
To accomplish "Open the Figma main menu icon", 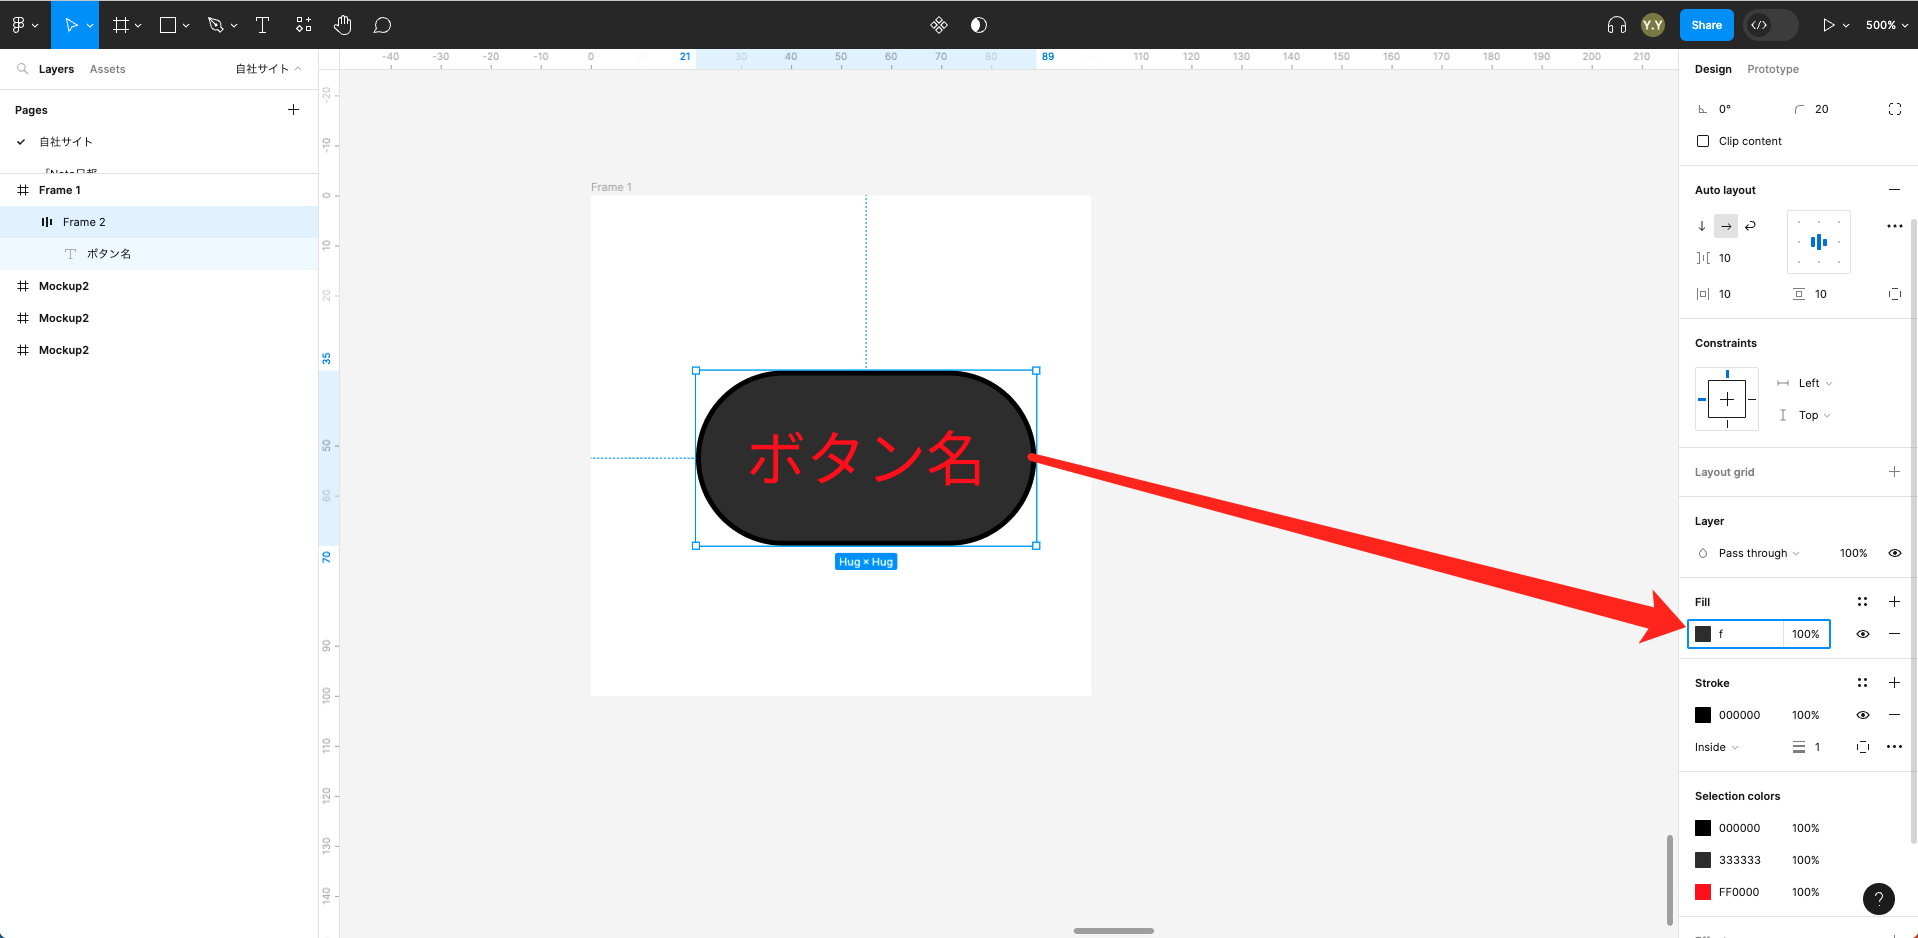I will pos(18,25).
